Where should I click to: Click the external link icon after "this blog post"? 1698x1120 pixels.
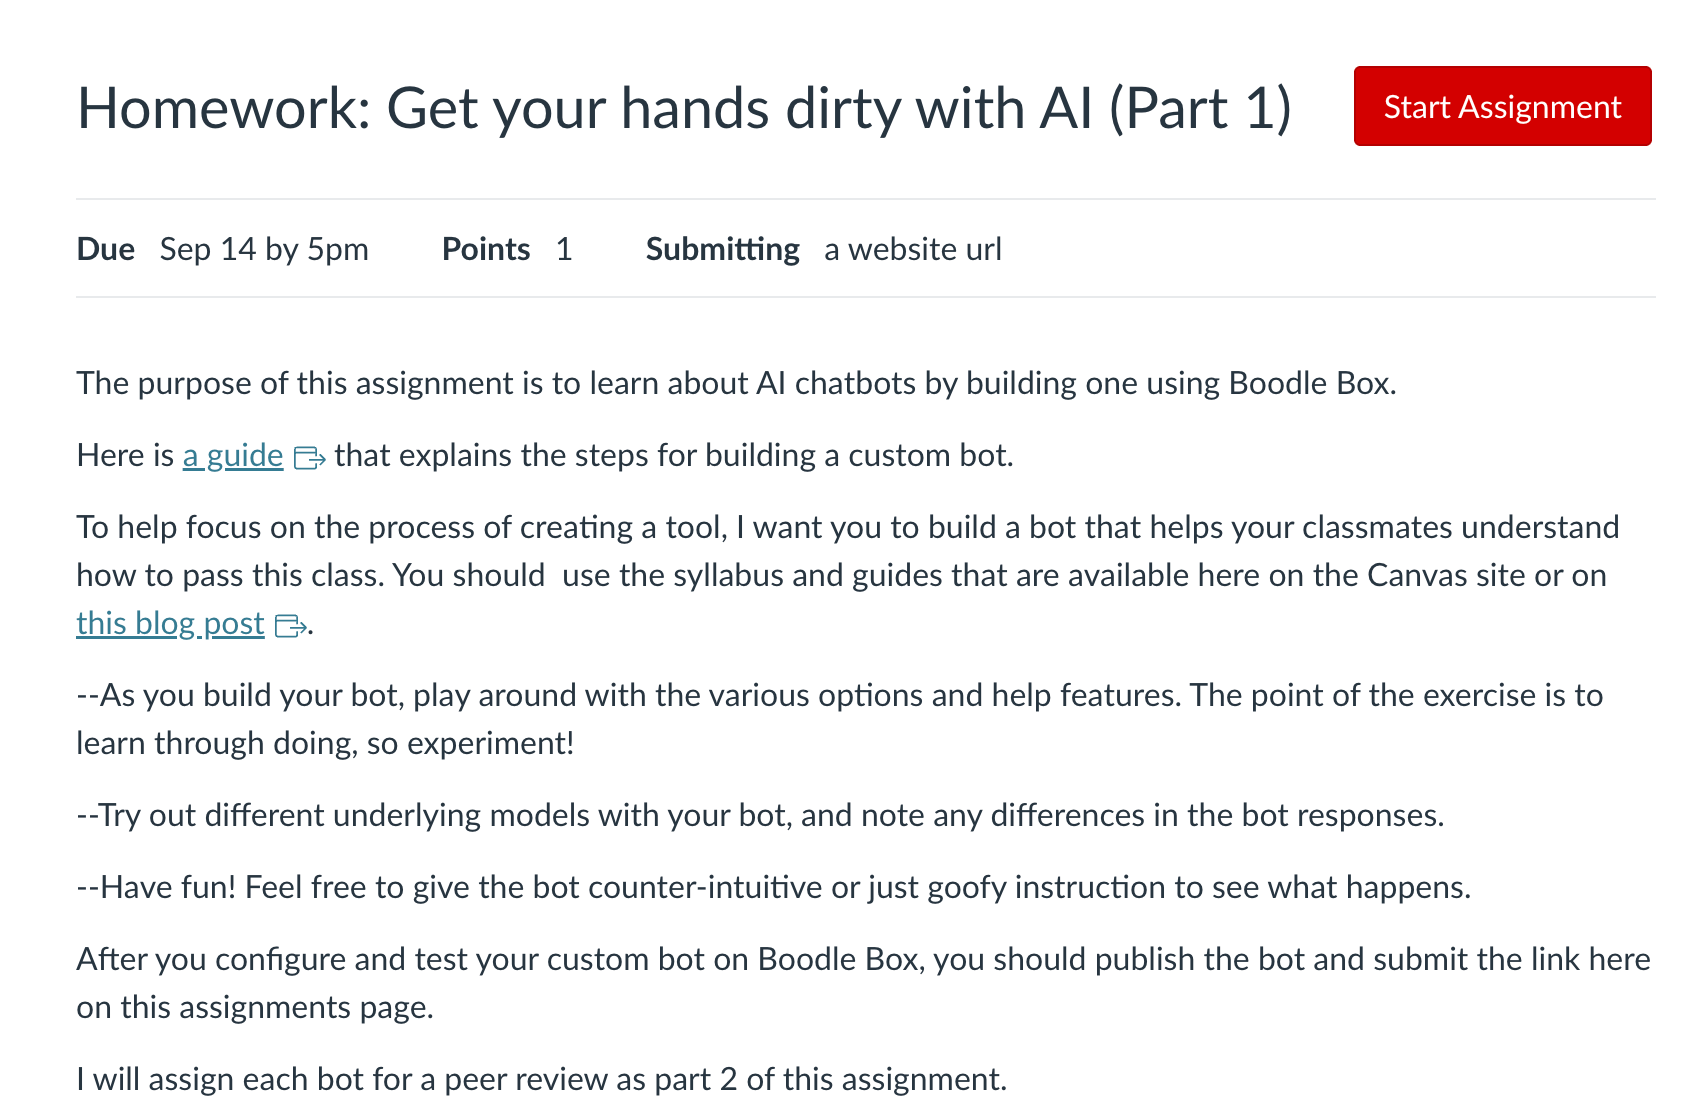click(290, 626)
